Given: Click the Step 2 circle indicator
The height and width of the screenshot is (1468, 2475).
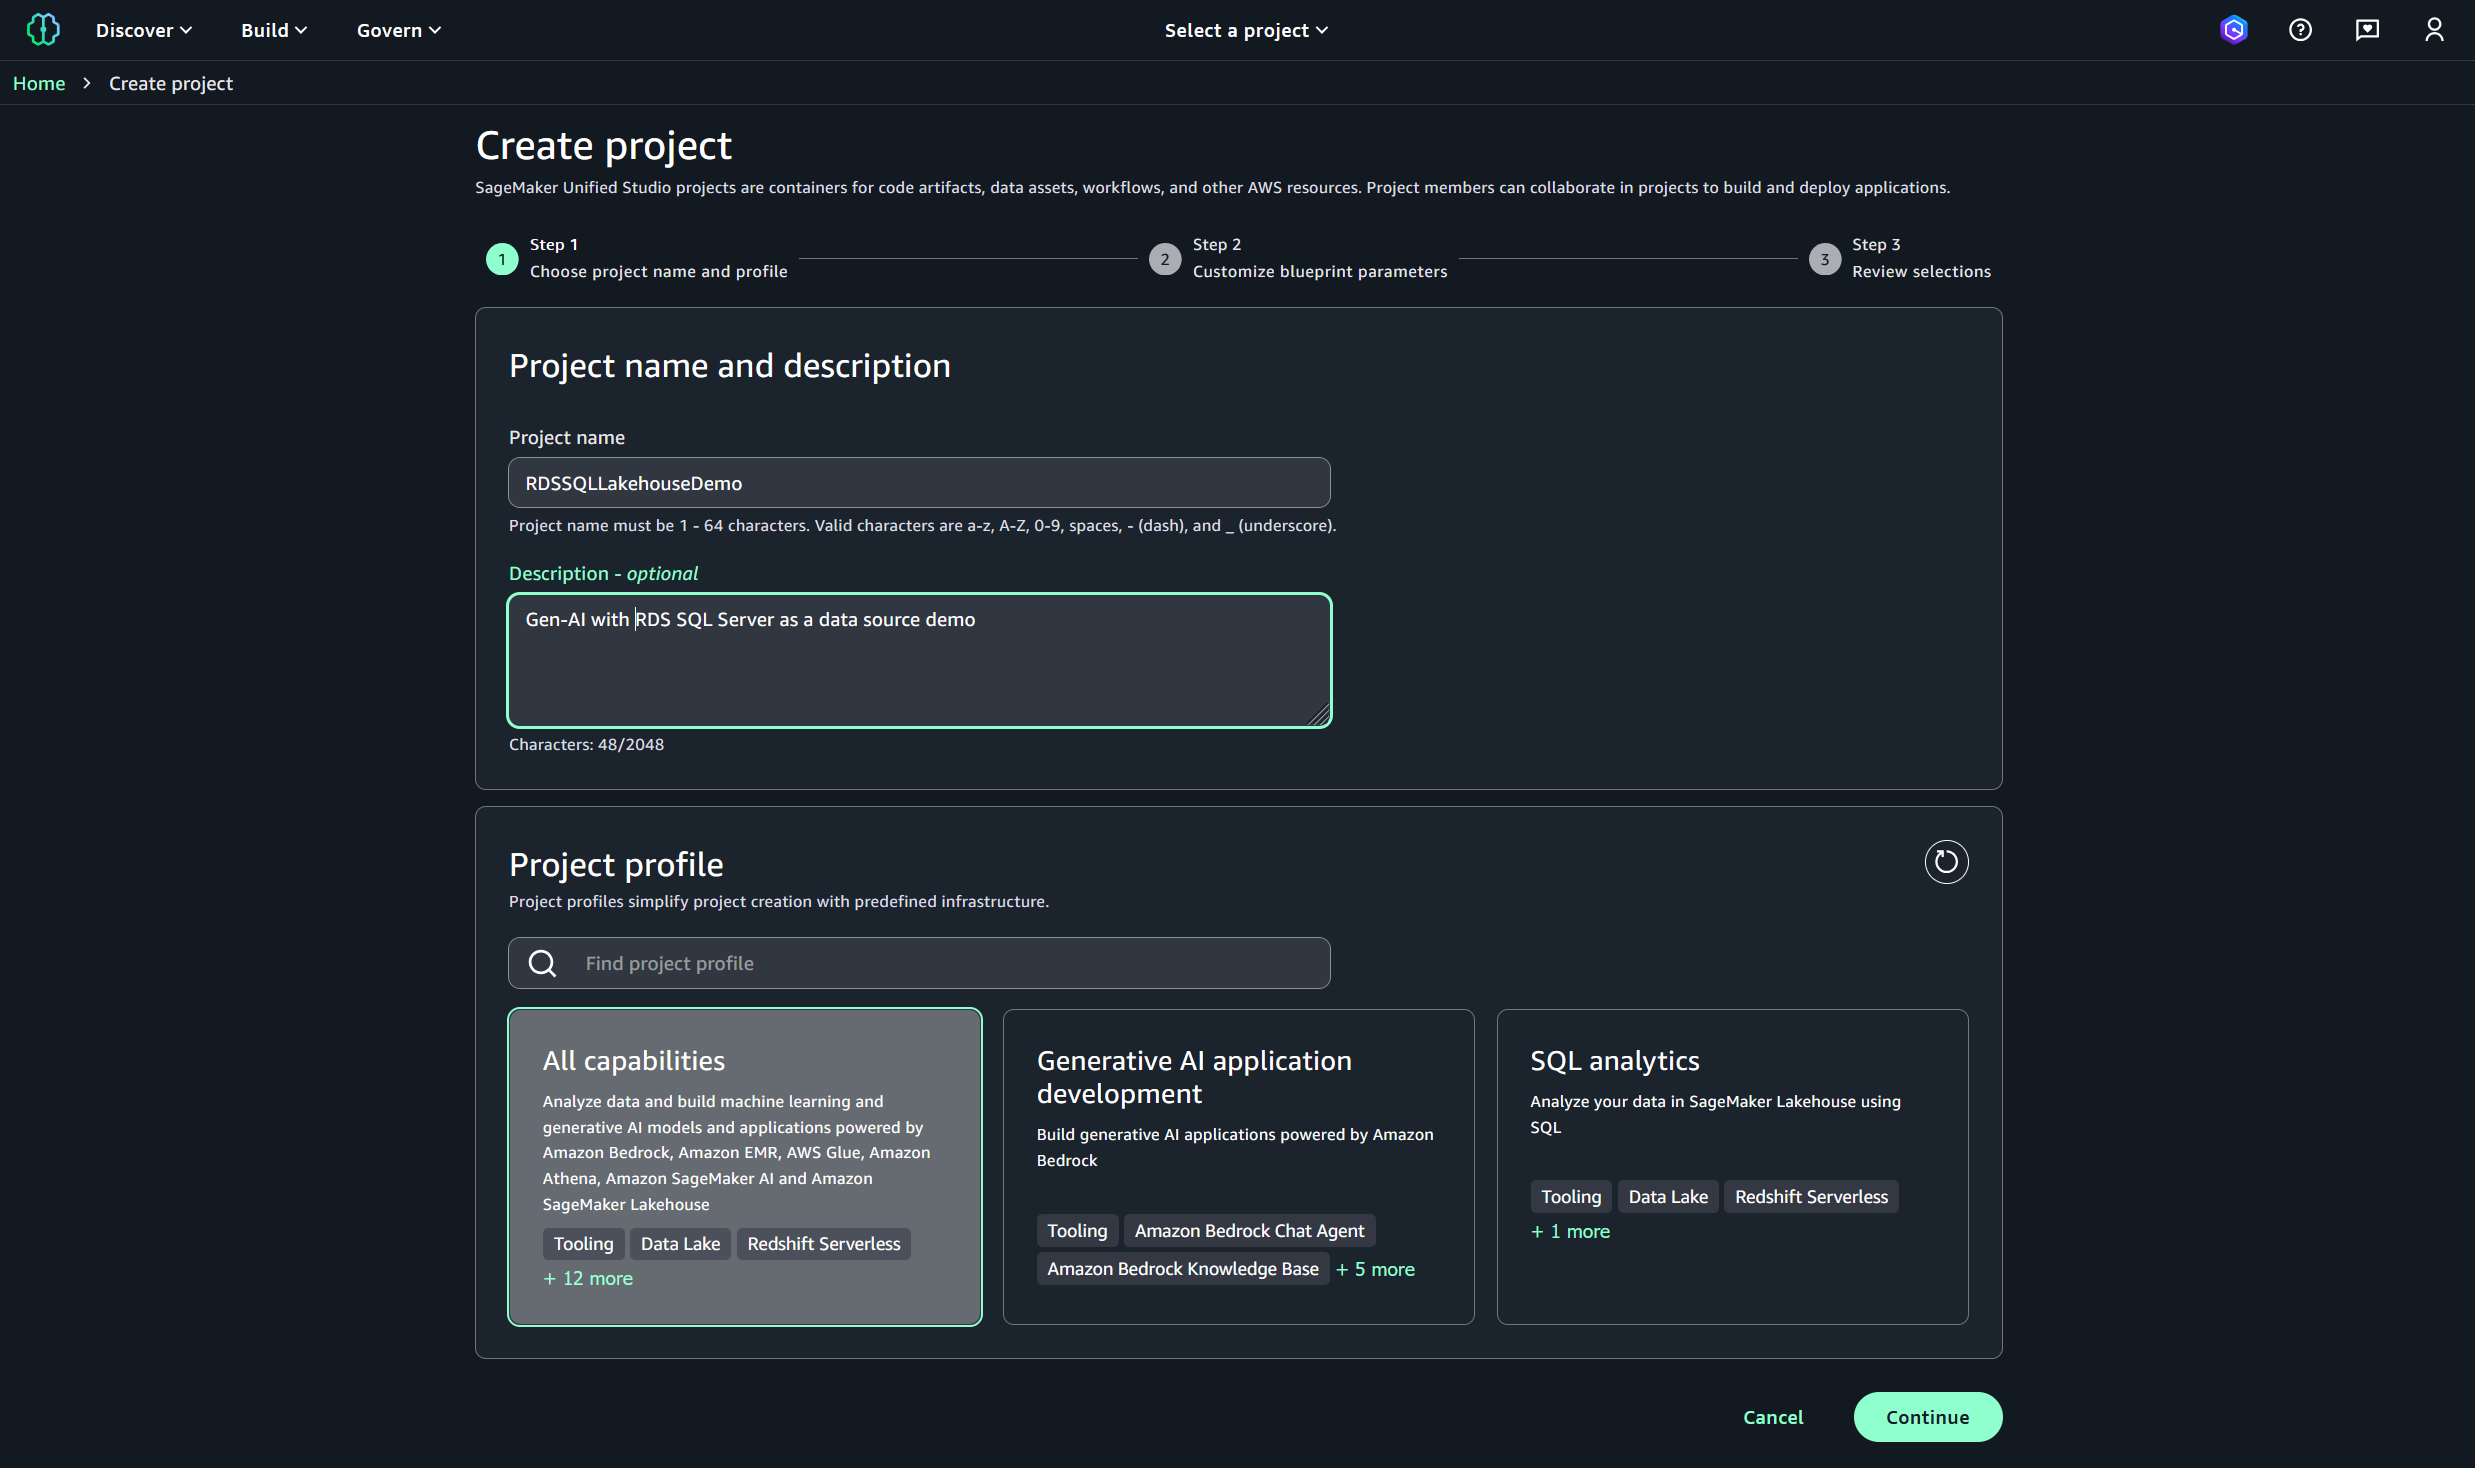Looking at the screenshot, I should (x=1165, y=259).
